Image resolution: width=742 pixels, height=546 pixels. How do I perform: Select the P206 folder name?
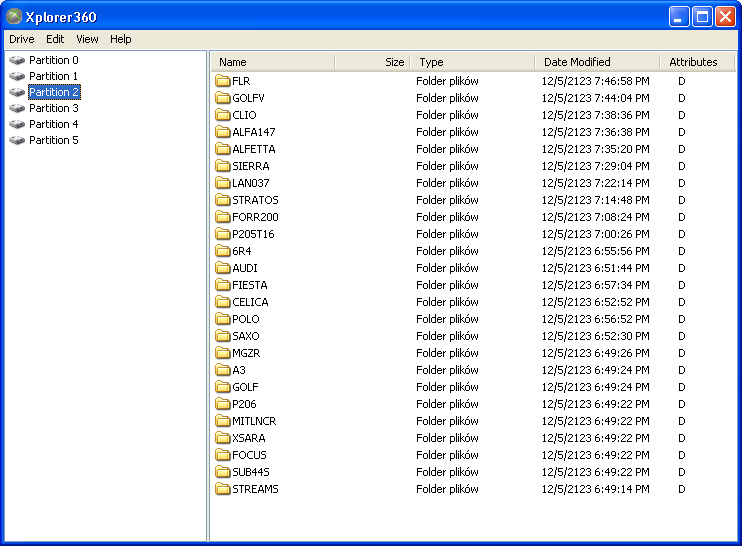(244, 405)
